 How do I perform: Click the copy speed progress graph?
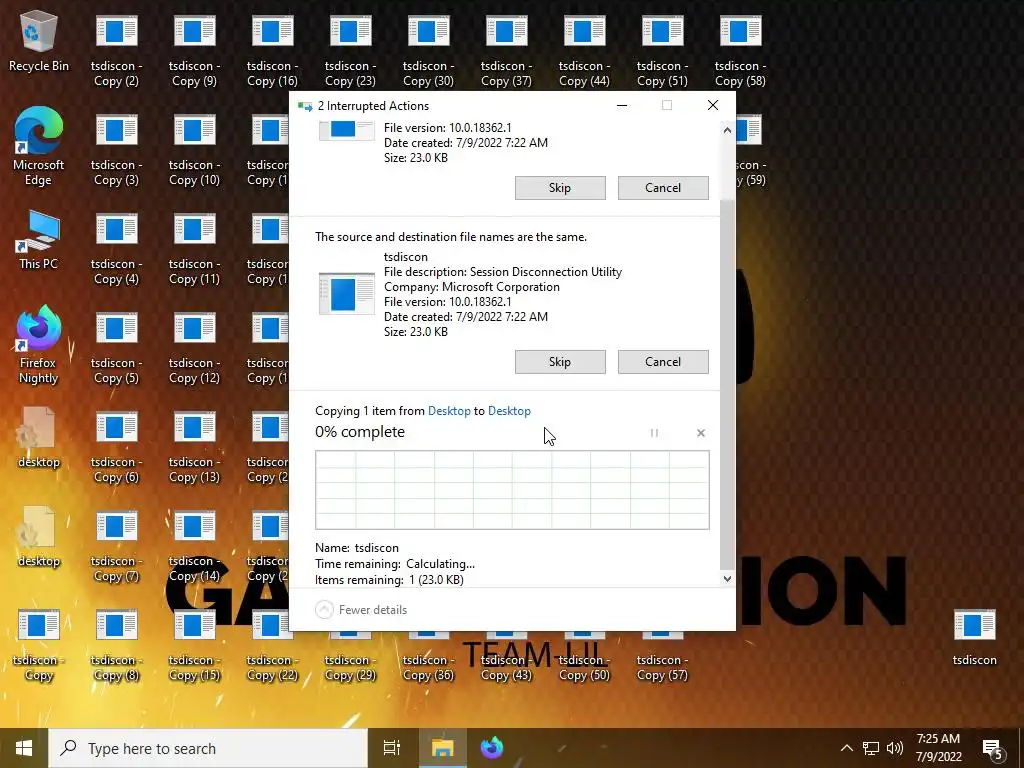(512, 490)
